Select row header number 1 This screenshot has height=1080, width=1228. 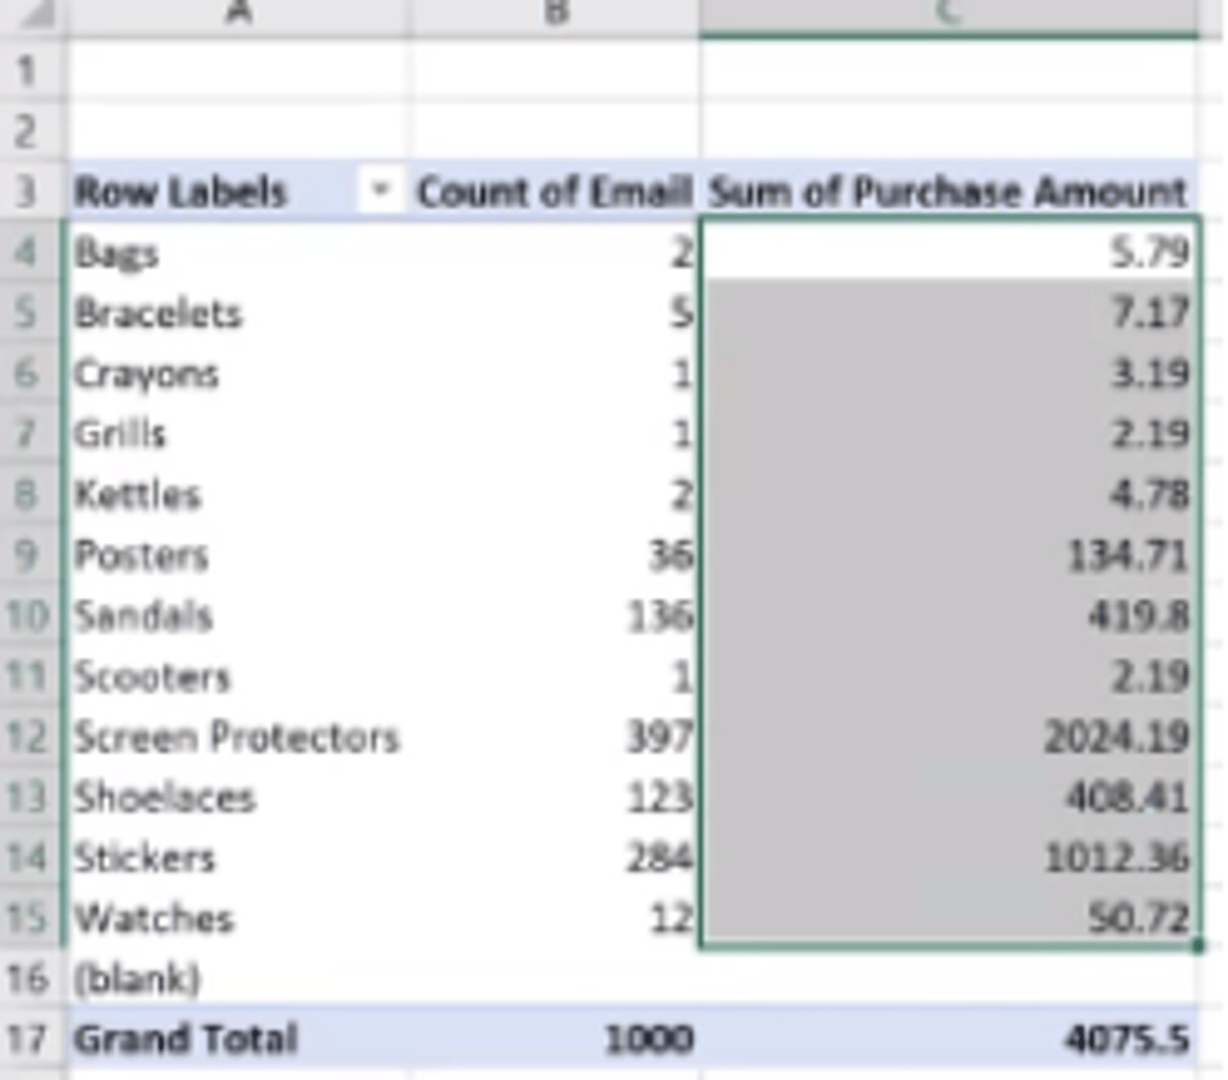(x=27, y=71)
